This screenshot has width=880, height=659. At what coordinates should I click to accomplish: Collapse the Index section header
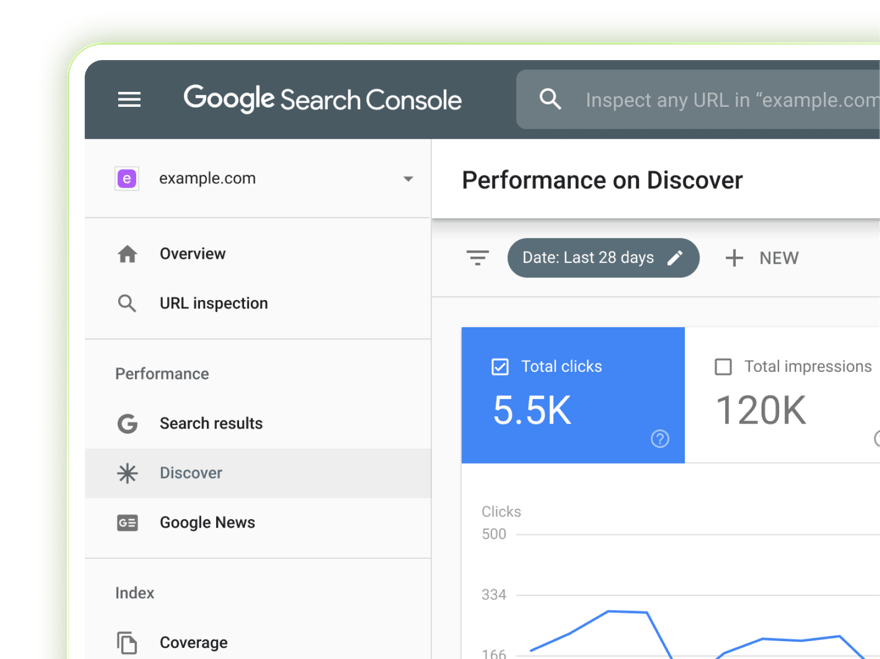click(135, 593)
